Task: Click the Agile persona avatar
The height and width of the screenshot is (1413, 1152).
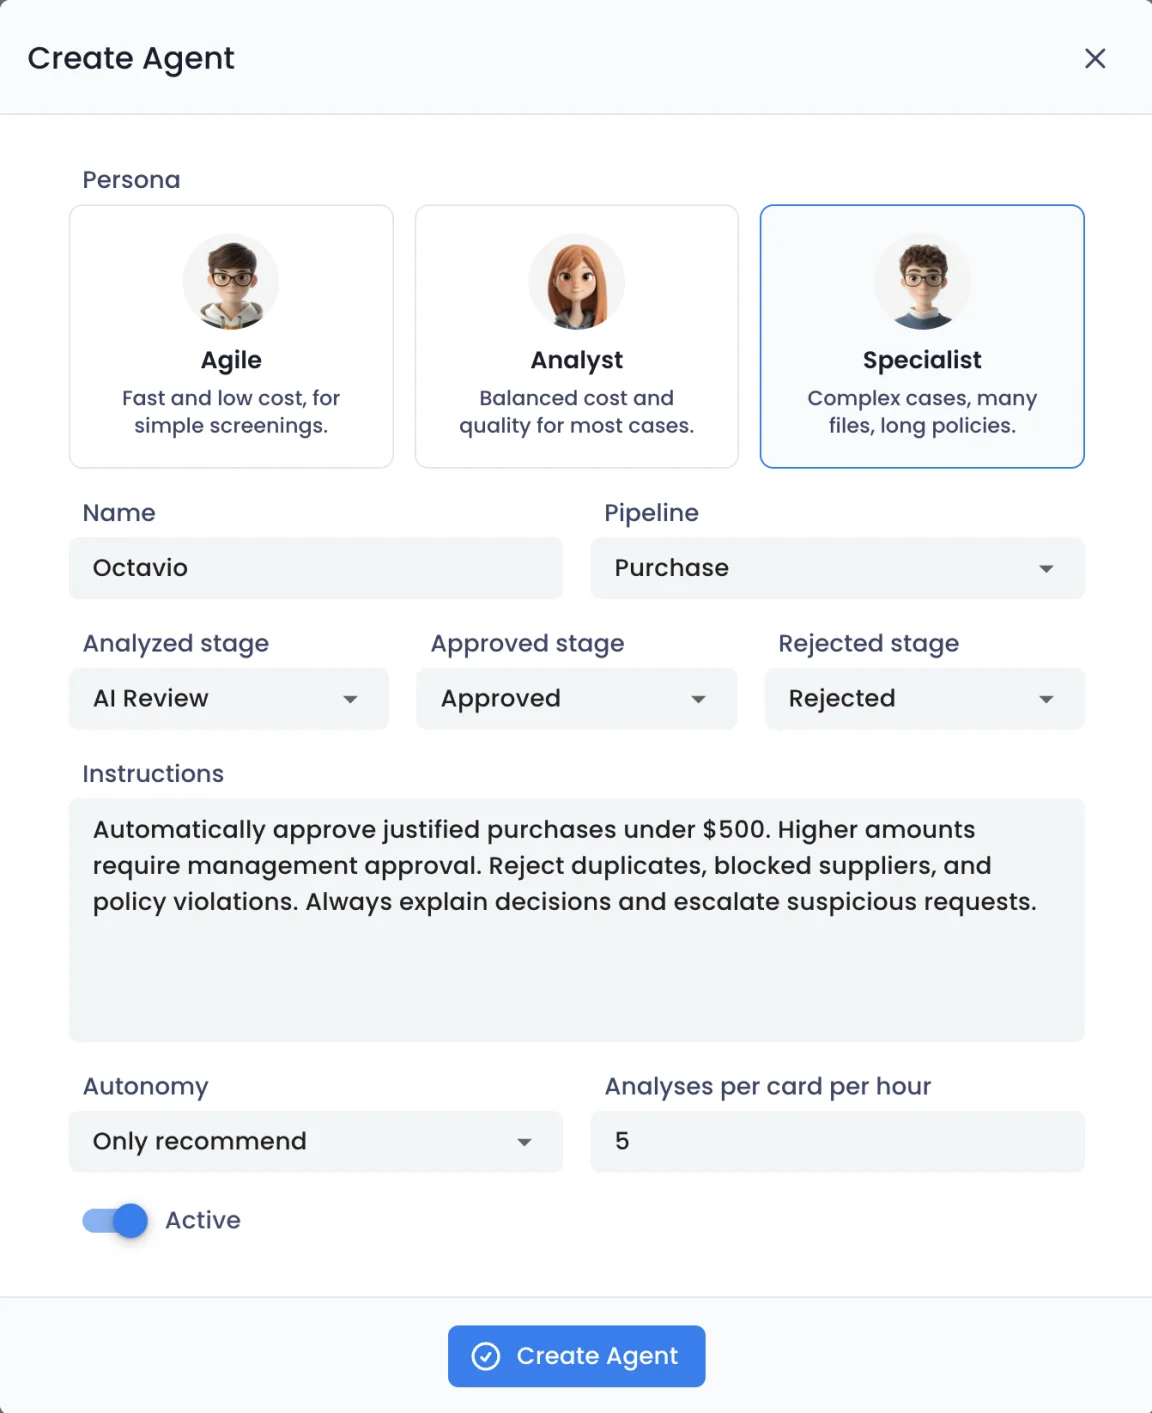Action: click(231, 282)
